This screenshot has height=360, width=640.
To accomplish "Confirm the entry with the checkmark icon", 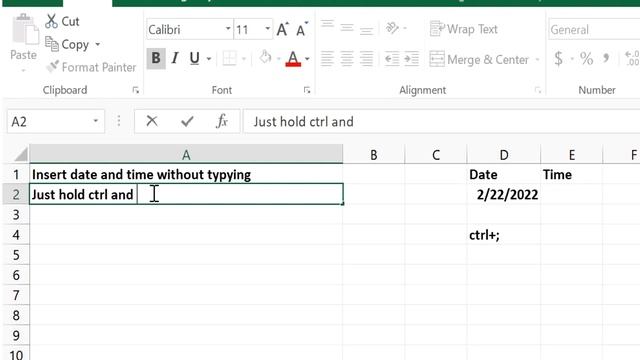I will [x=187, y=121].
